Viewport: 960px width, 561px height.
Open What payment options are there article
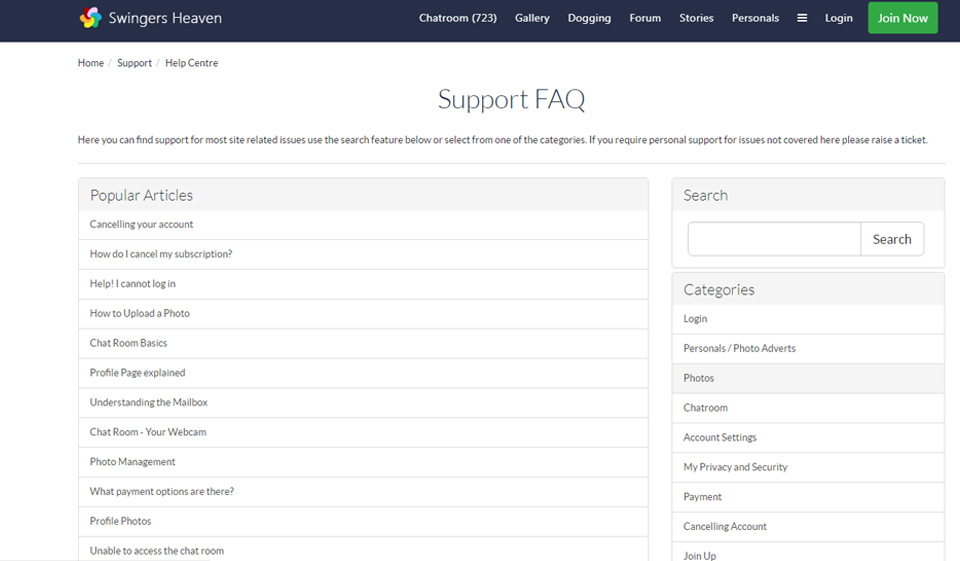pos(162,492)
